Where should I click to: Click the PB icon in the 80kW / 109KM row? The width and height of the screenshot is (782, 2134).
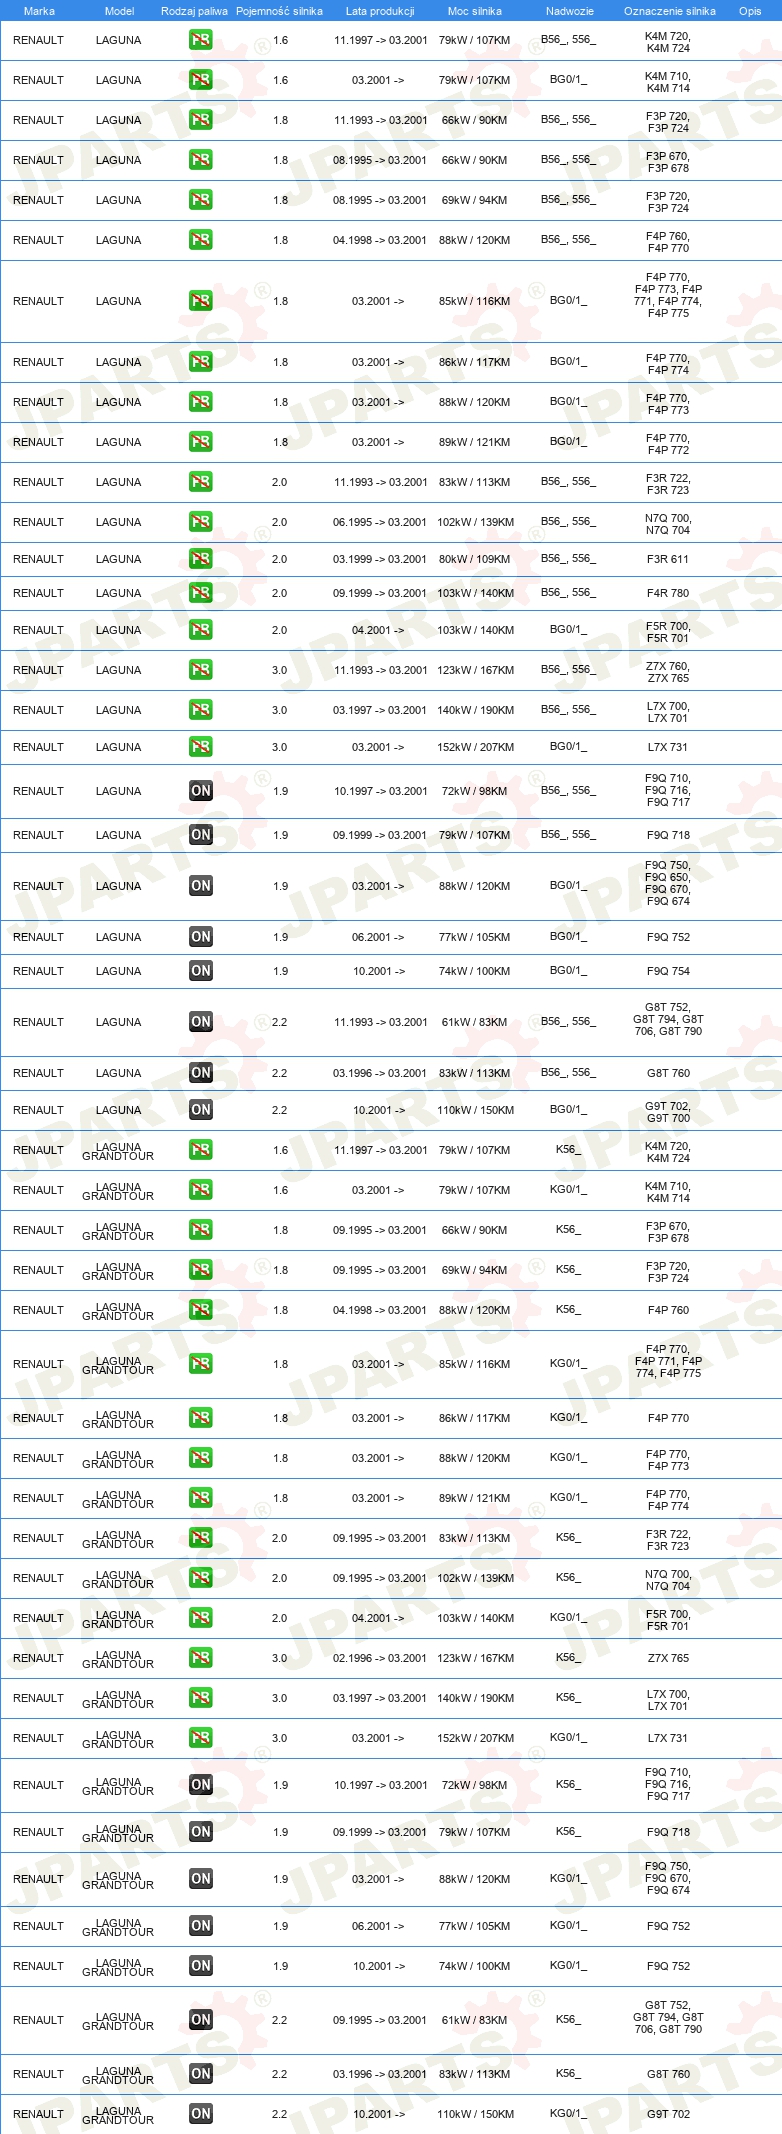pos(200,559)
